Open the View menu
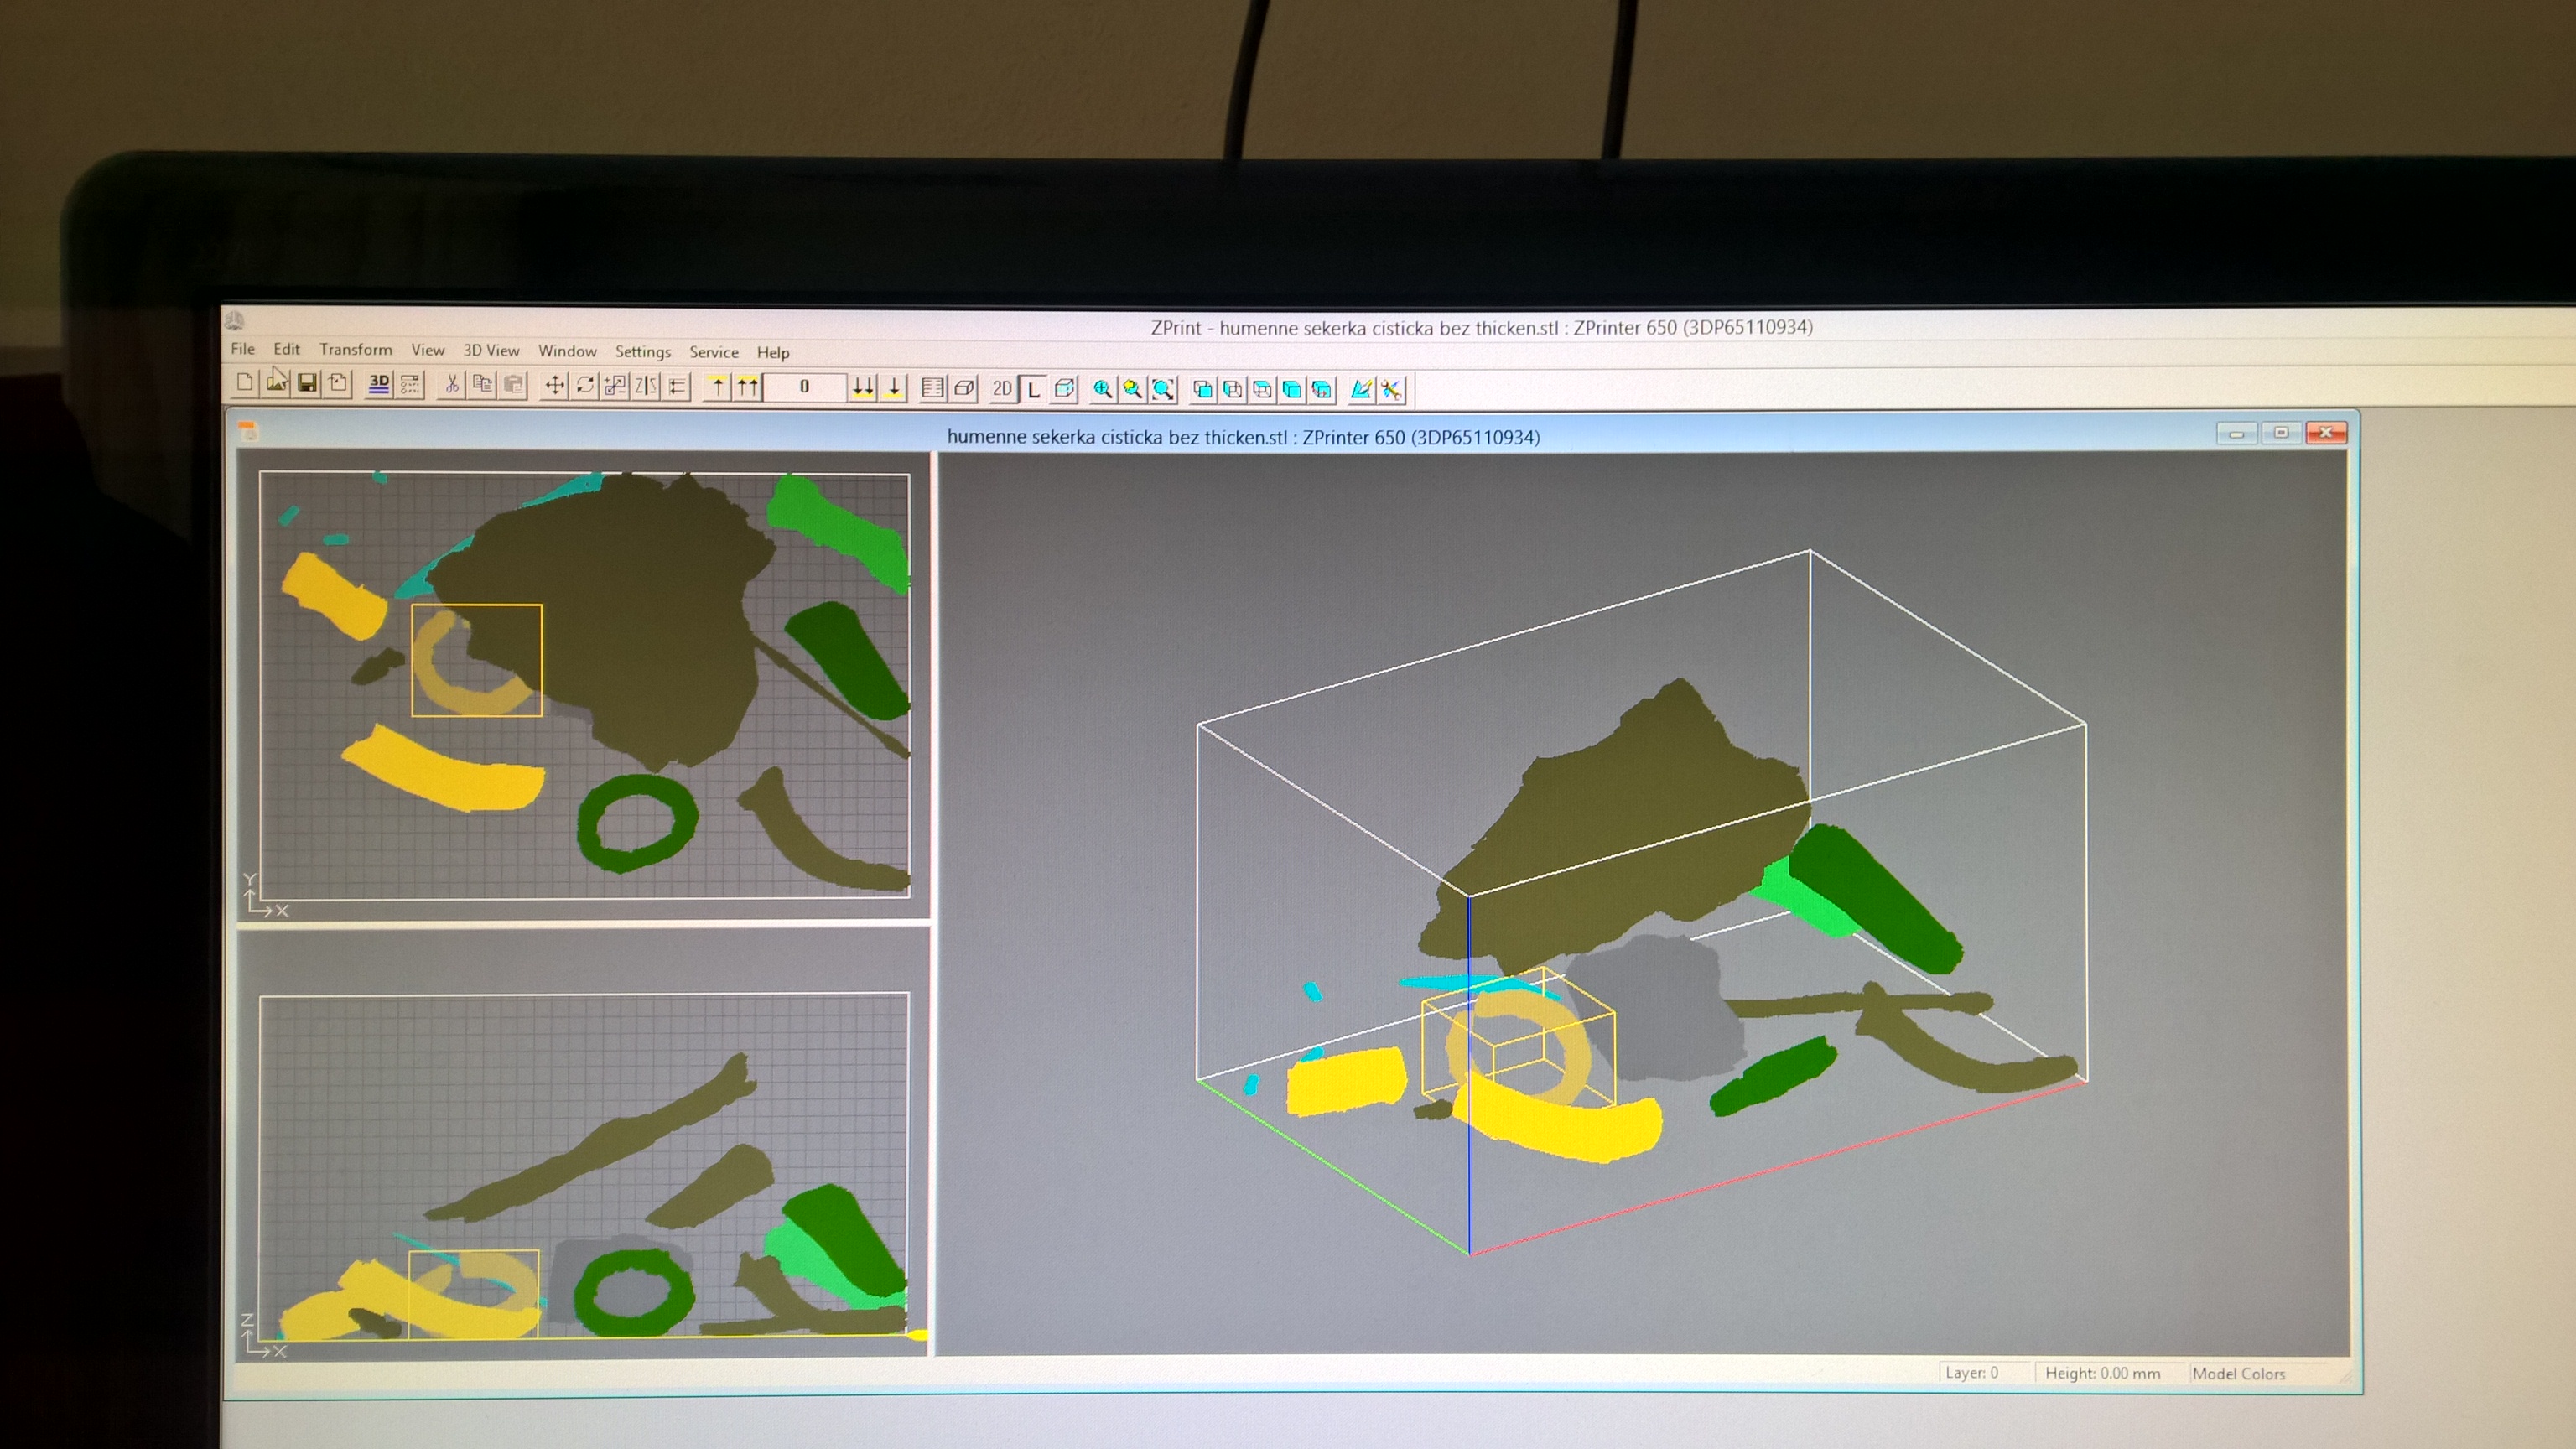This screenshot has width=2576, height=1449. tap(428, 350)
